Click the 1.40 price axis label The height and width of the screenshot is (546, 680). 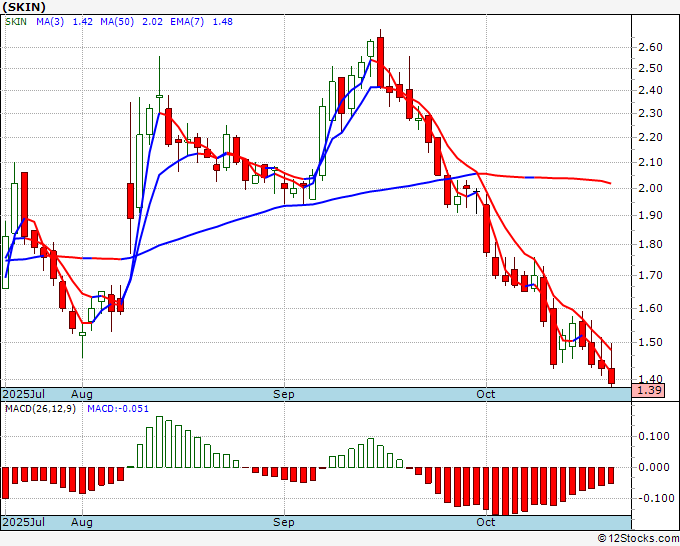pyautogui.click(x=650, y=379)
